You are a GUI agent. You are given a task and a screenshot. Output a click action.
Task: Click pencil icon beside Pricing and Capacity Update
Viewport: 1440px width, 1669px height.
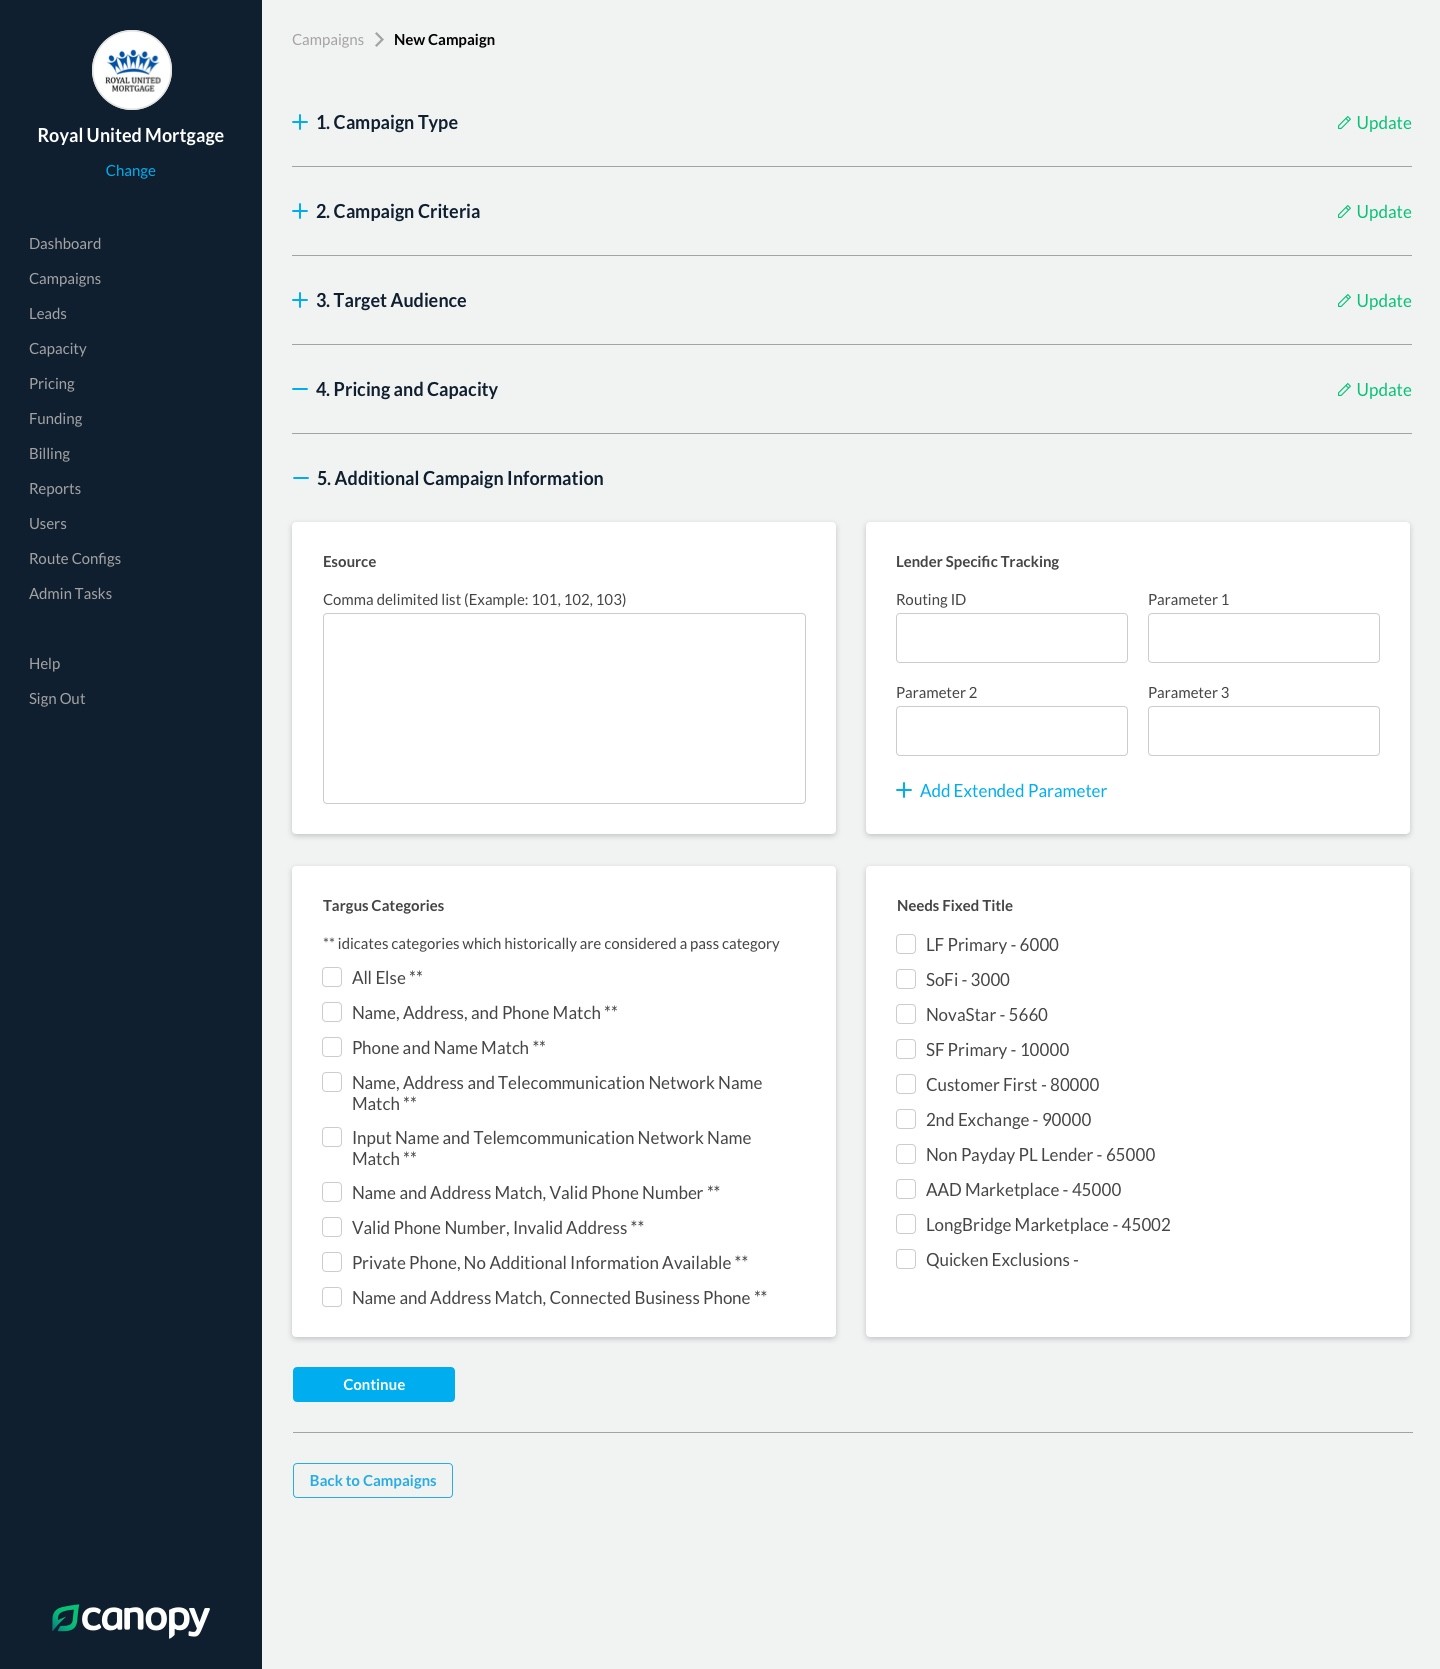tap(1344, 390)
